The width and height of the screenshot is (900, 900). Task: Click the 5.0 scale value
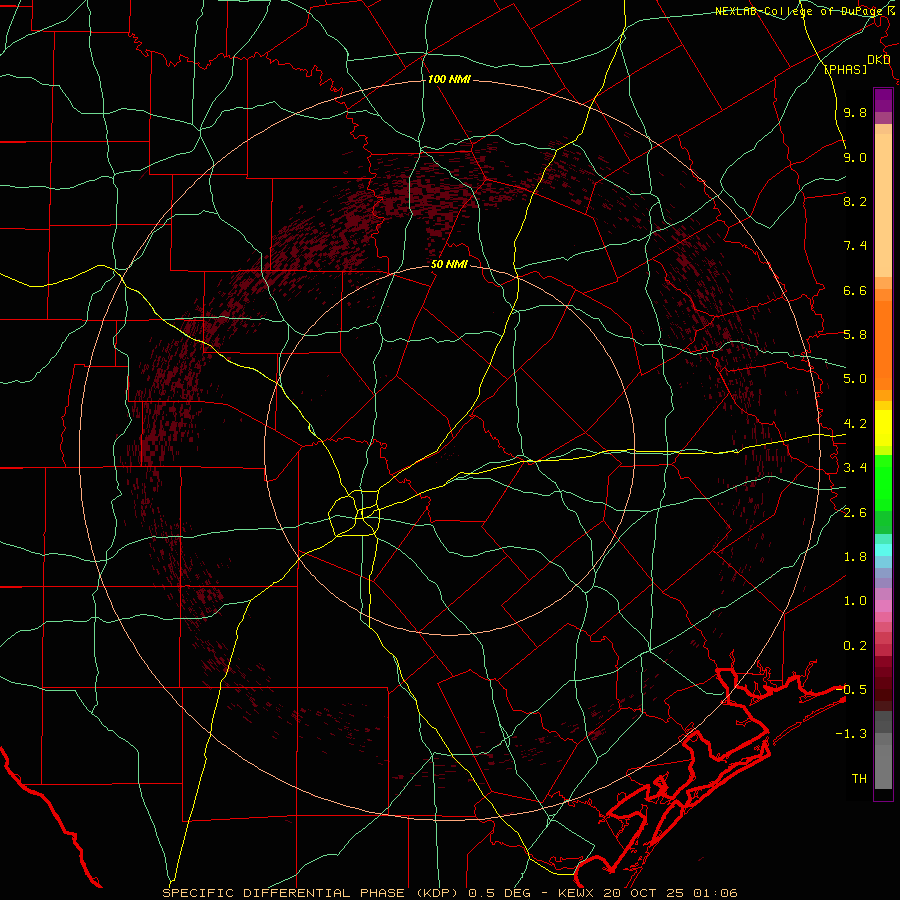tap(855, 379)
